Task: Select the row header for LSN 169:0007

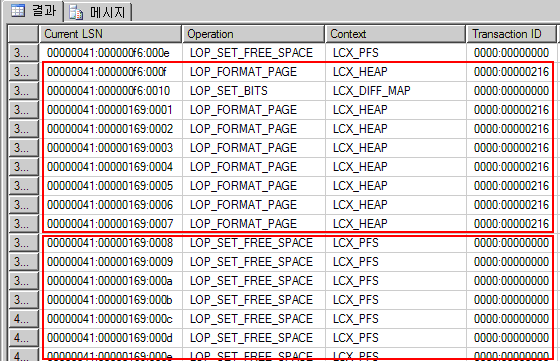Action: click(23, 224)
